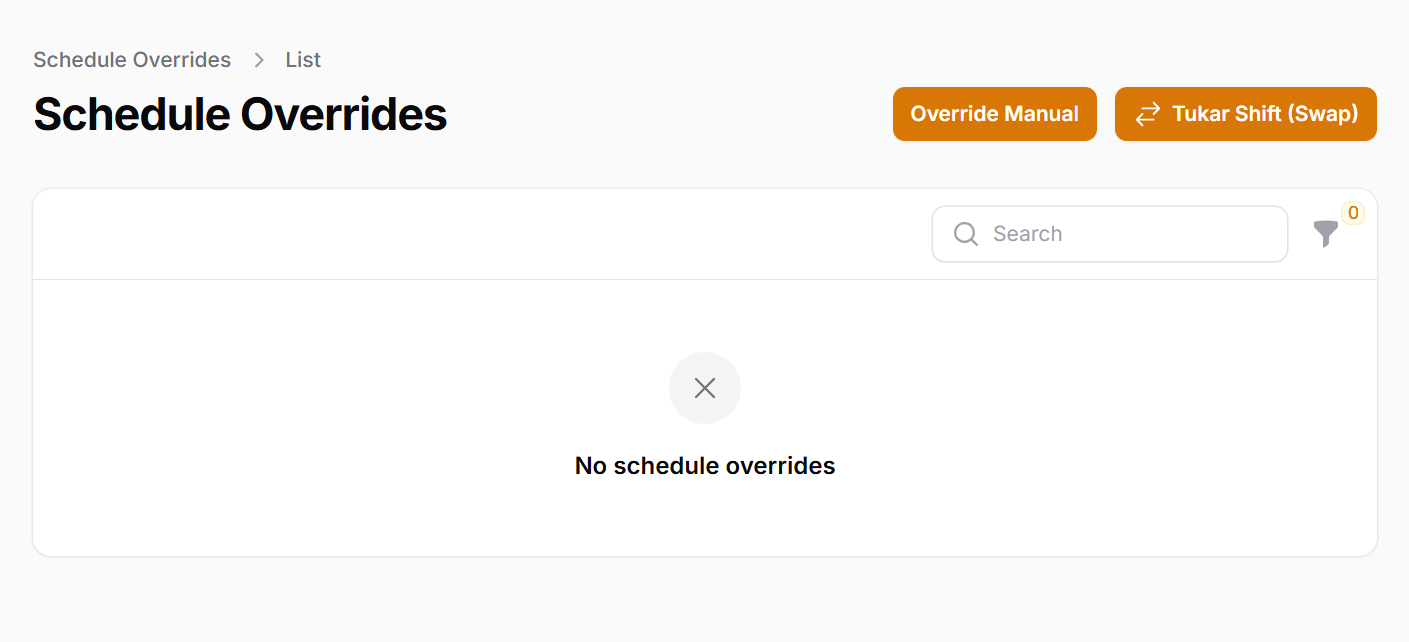Click the word Overrides in the page heading
The width and height of the screenshot is (1409, 642).
pyautogui.click(x=343, y=114)
